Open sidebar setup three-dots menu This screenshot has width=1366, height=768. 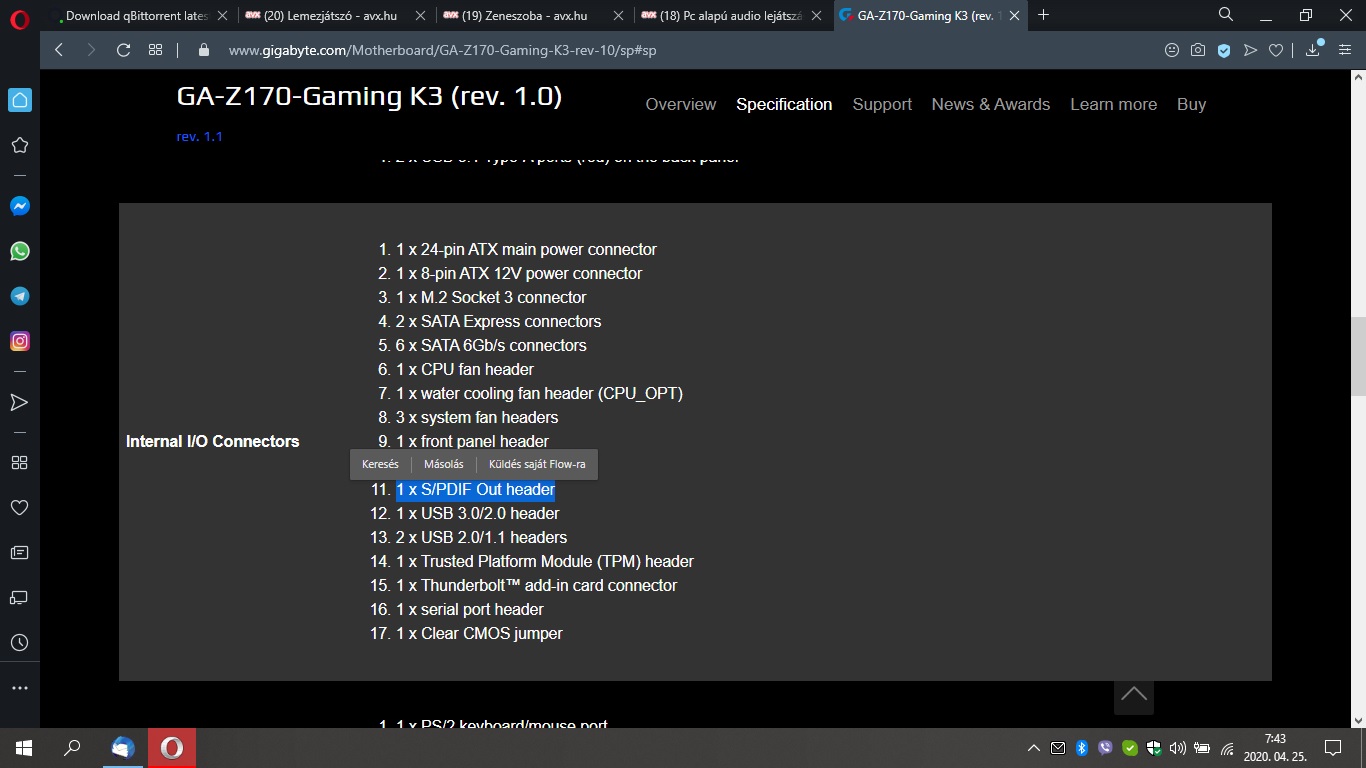coord(19,688)
